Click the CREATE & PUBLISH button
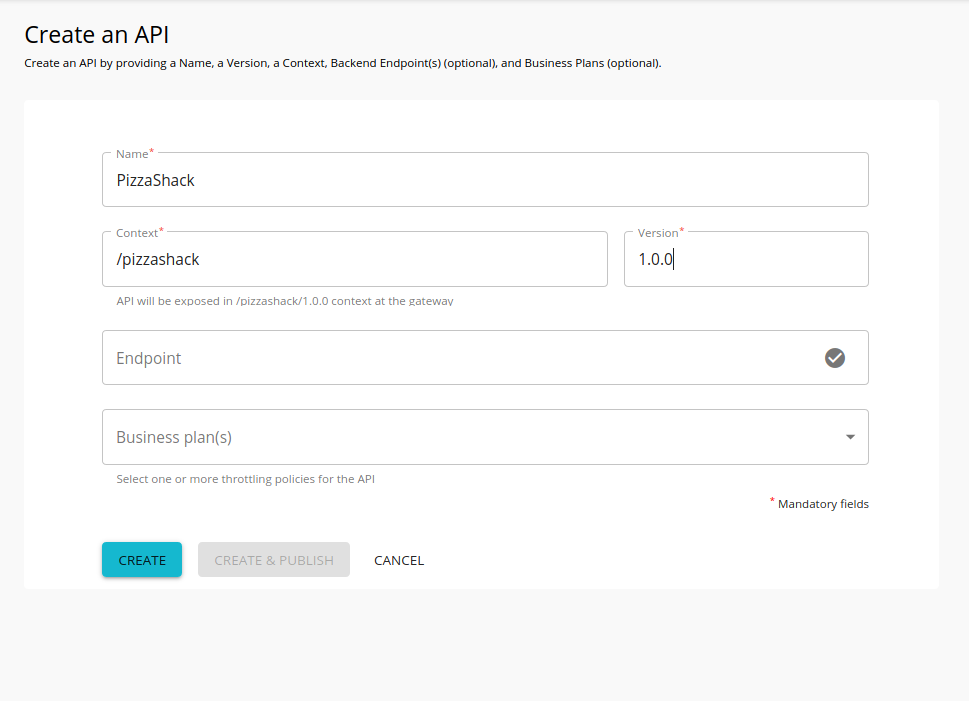 [273, 560]
